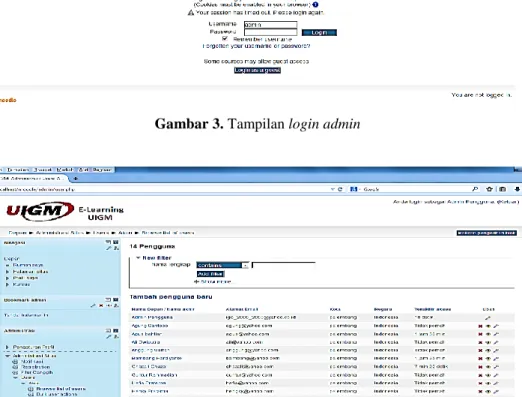Collapse the New filter section

click(138, 258)
